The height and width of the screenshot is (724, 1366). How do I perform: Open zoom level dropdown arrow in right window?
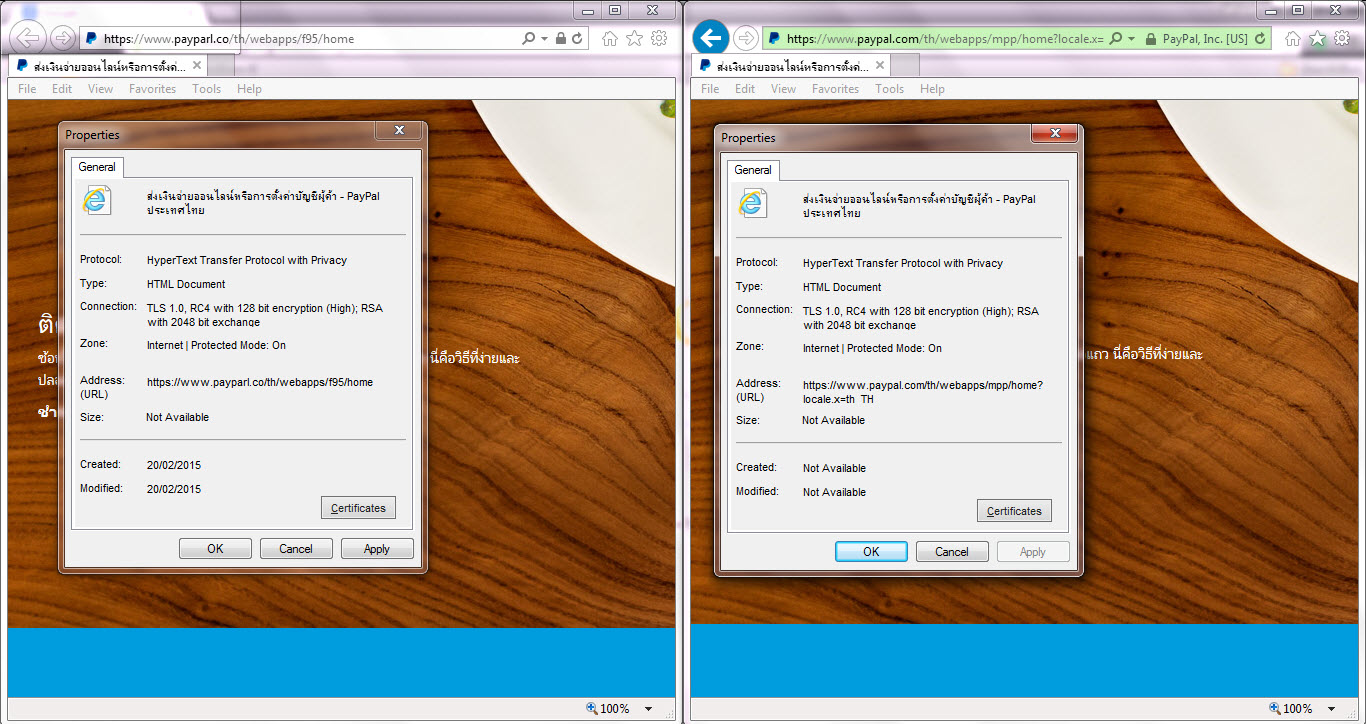coord(1331,709)
